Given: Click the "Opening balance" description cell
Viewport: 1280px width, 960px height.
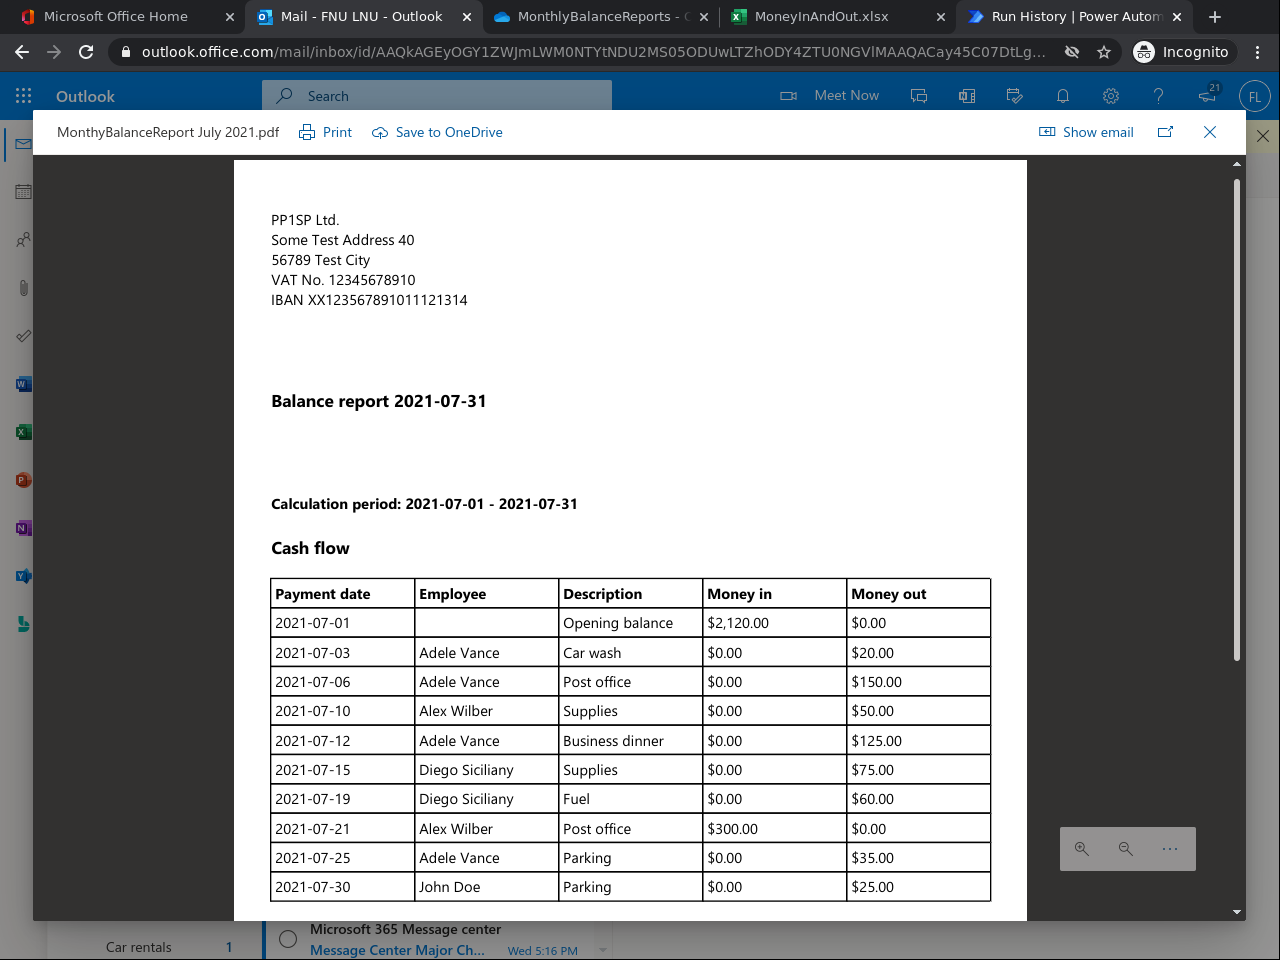Looking at the screenshot, I should [x=631, y=623].
